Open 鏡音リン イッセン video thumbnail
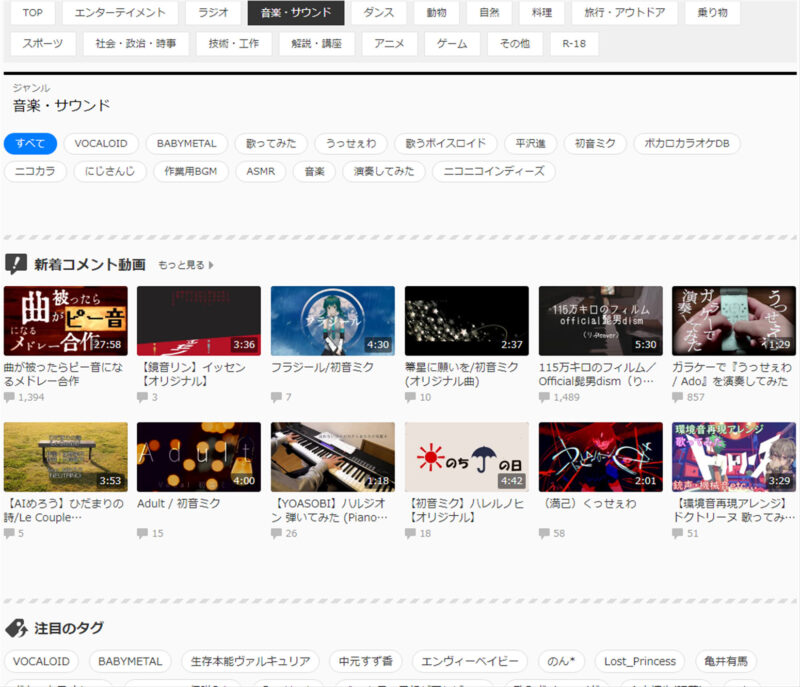 coord(199,321)
